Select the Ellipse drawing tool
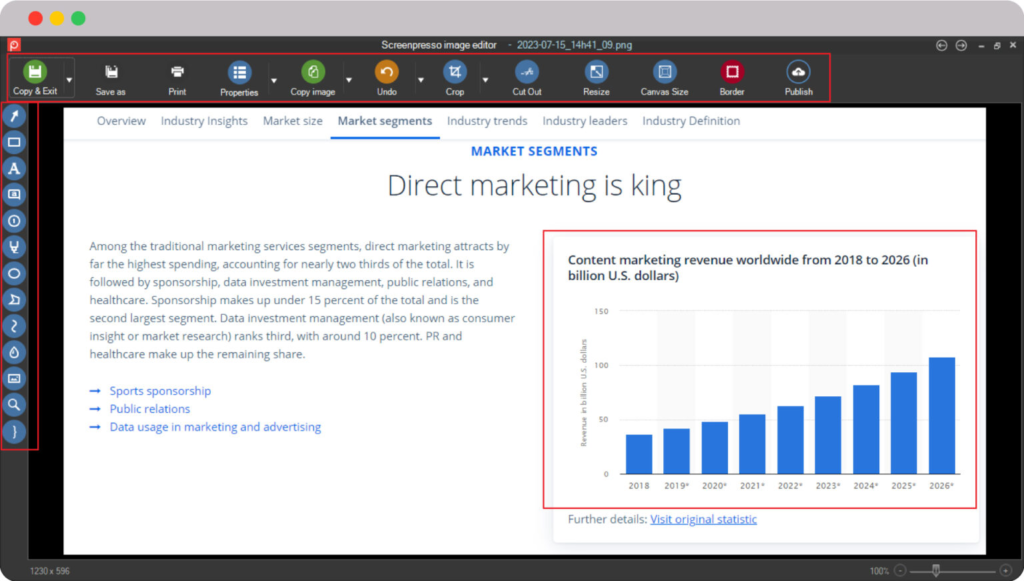Screen dimensions: 1024x581 coord(15,273)
